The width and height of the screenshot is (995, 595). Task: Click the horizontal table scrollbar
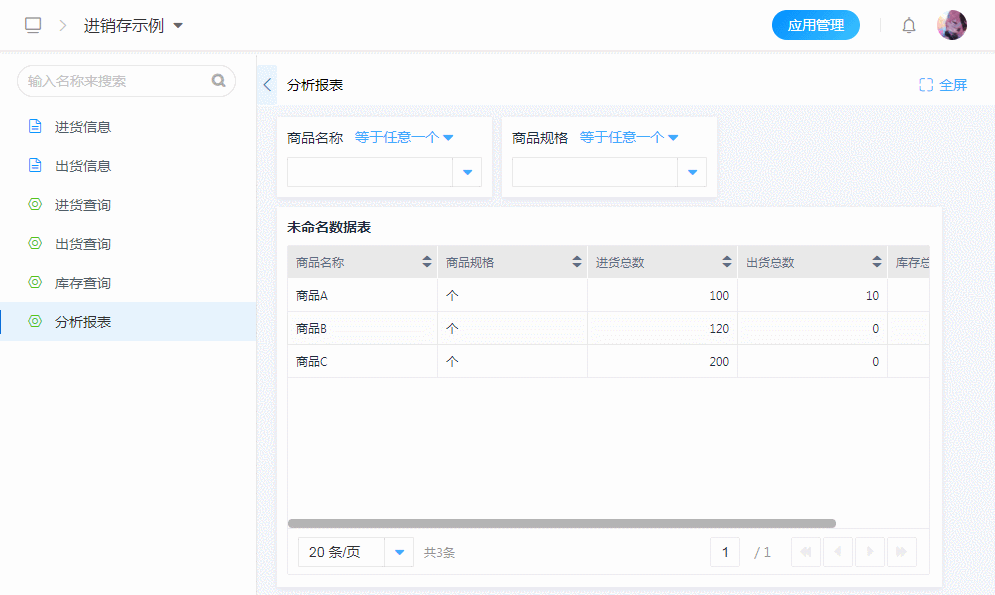(x=561, y=523)
